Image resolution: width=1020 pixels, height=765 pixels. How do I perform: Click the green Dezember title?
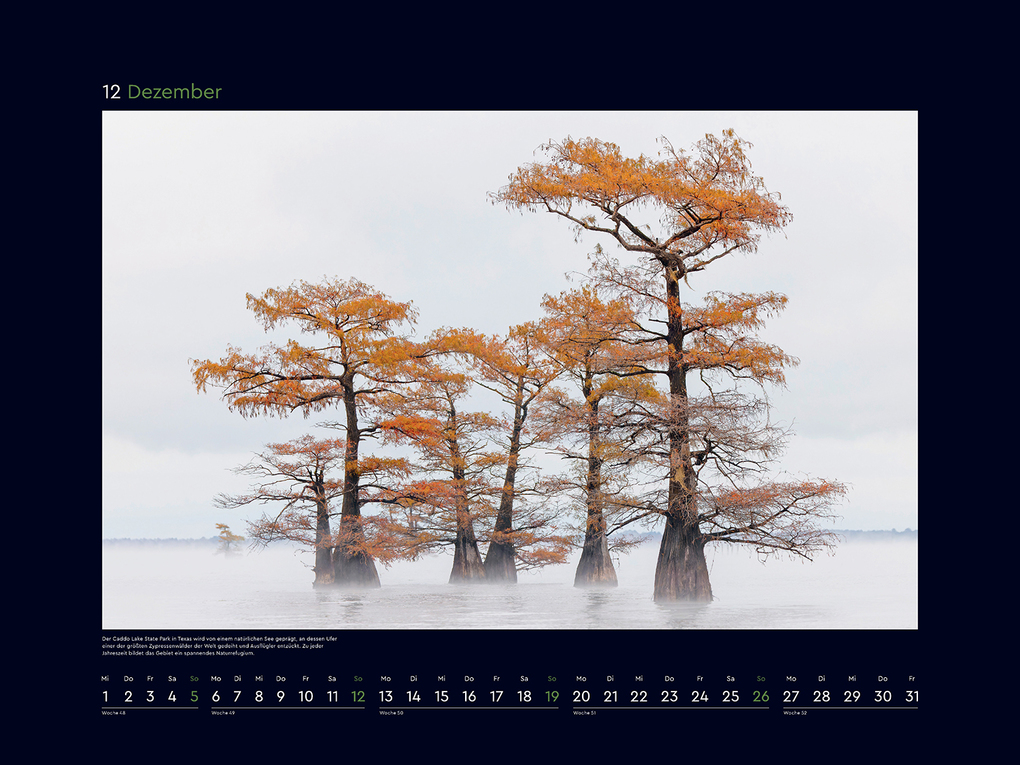pos(177,92)
